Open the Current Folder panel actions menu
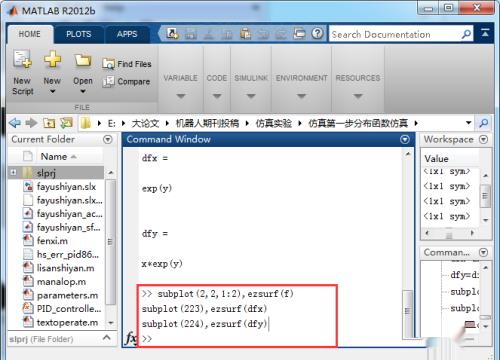 click(x=108, y=139)
